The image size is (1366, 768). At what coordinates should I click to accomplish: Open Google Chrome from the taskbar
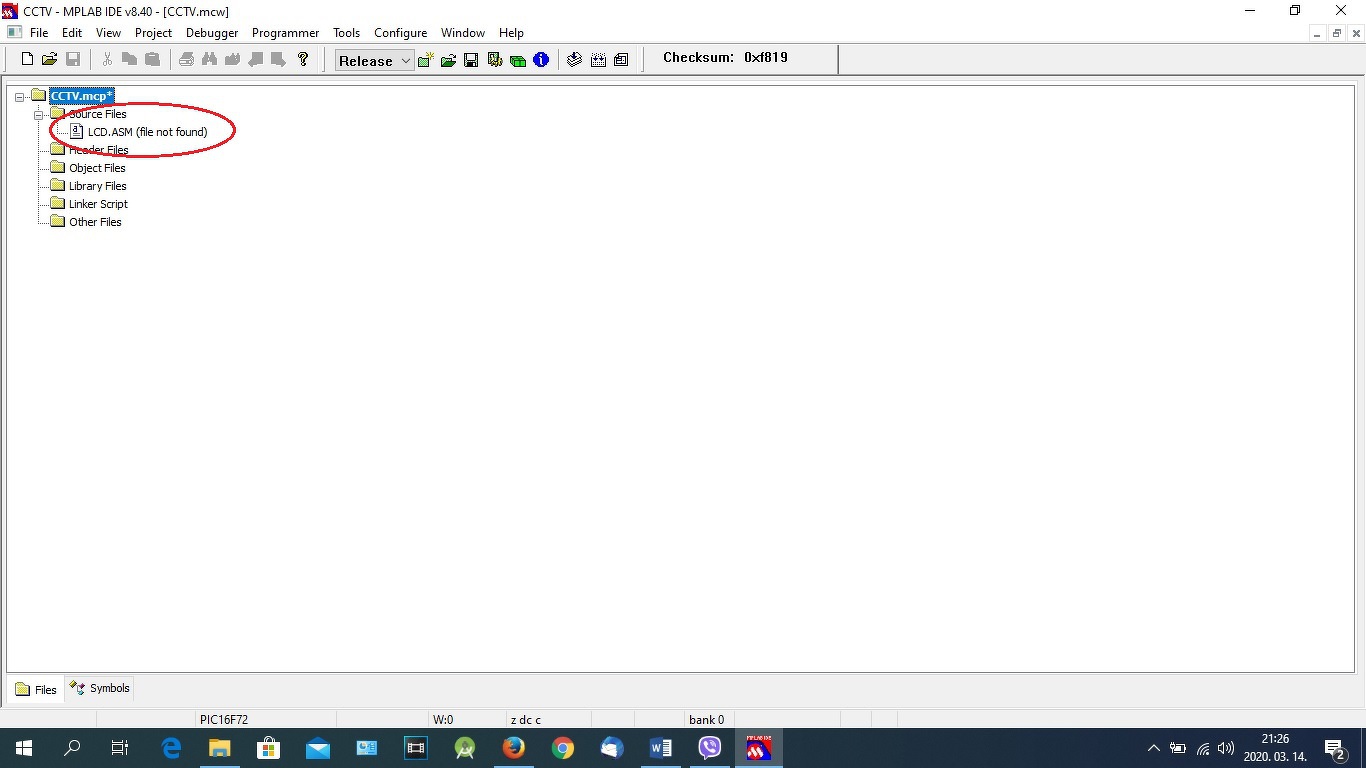563,748
